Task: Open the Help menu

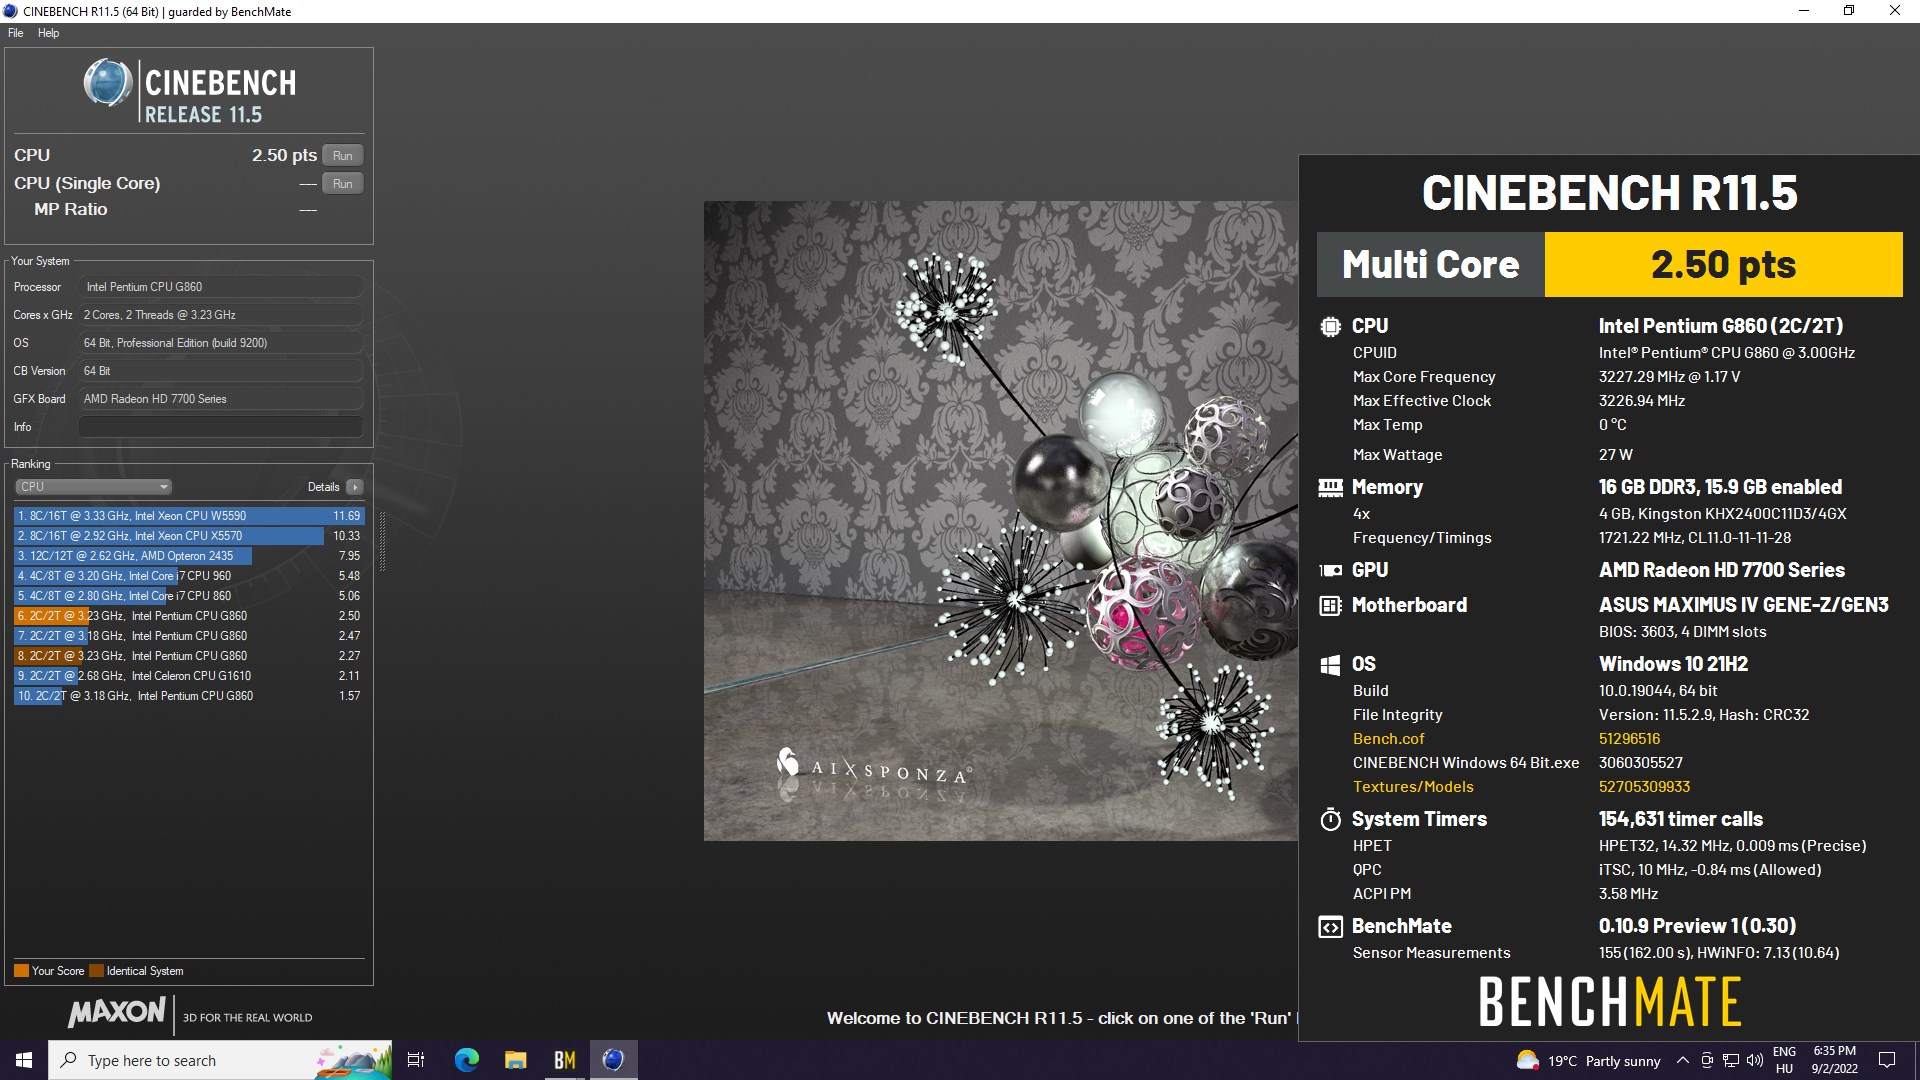Action: 48,33
